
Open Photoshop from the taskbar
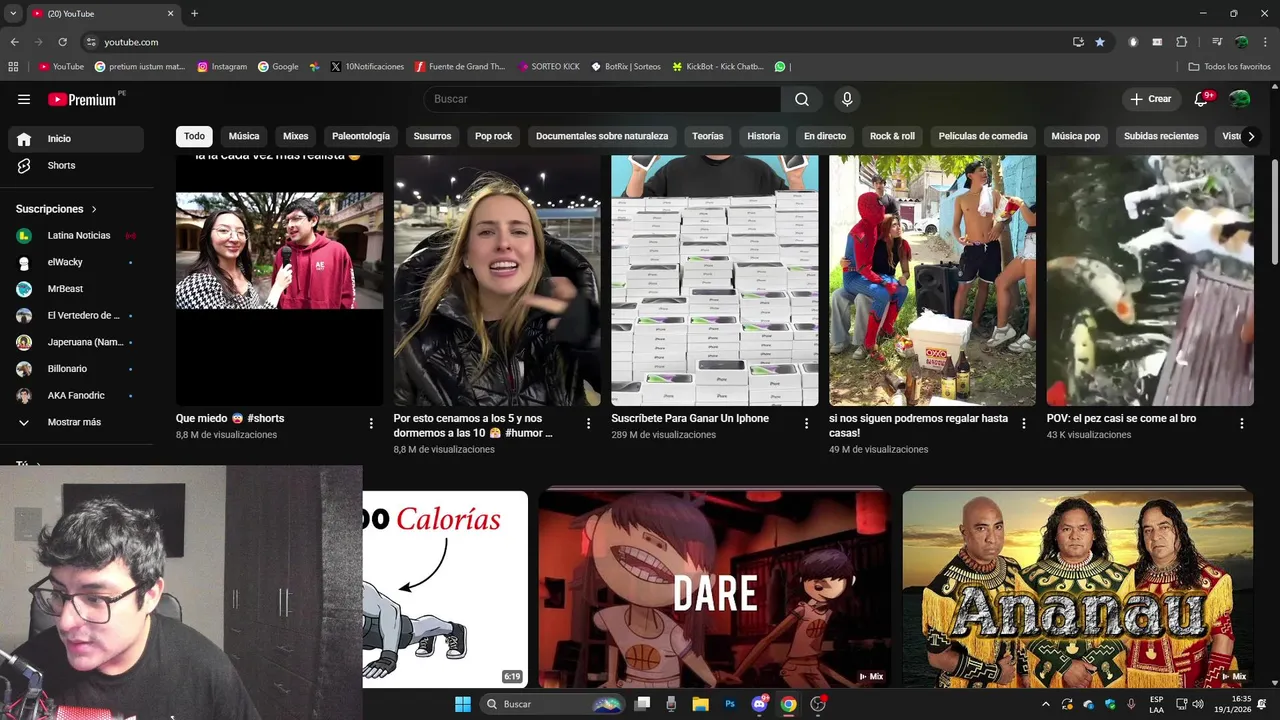730,704
